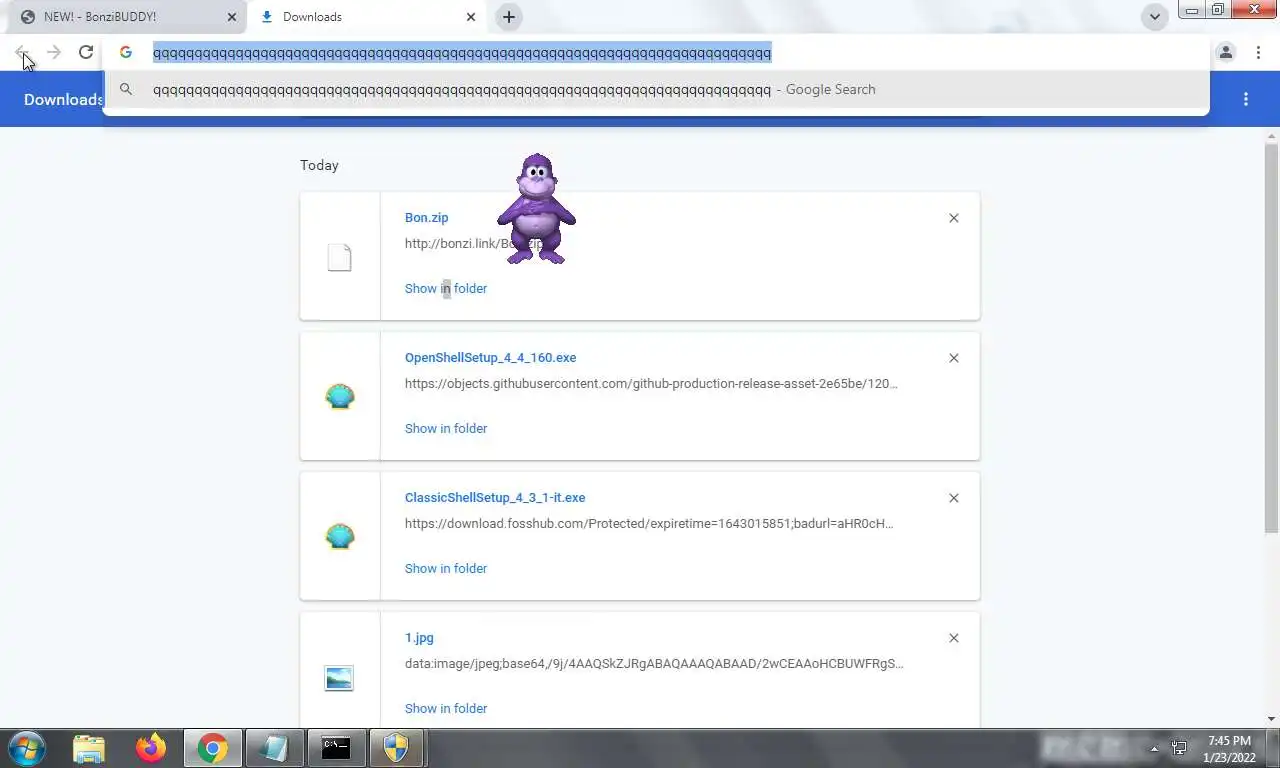Click the security shield taskbar icon

click(398, 748)
